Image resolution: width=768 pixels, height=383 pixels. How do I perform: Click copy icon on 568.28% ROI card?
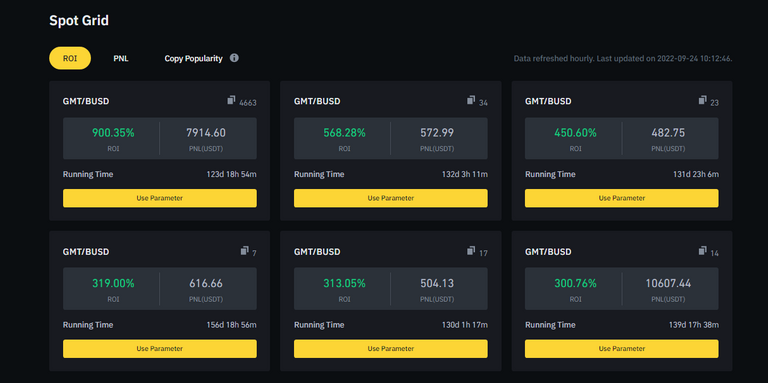471,100
